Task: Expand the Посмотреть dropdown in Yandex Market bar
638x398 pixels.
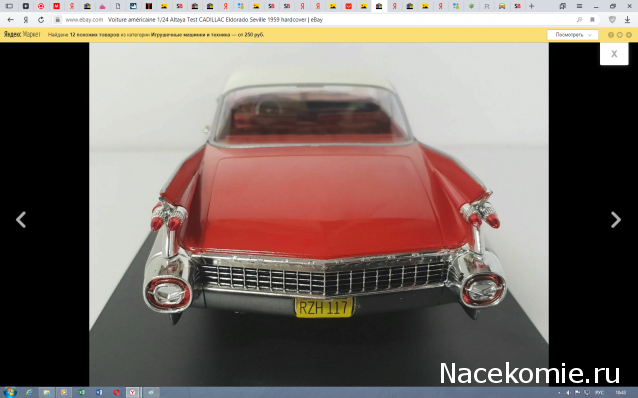Action: (572, 35)
